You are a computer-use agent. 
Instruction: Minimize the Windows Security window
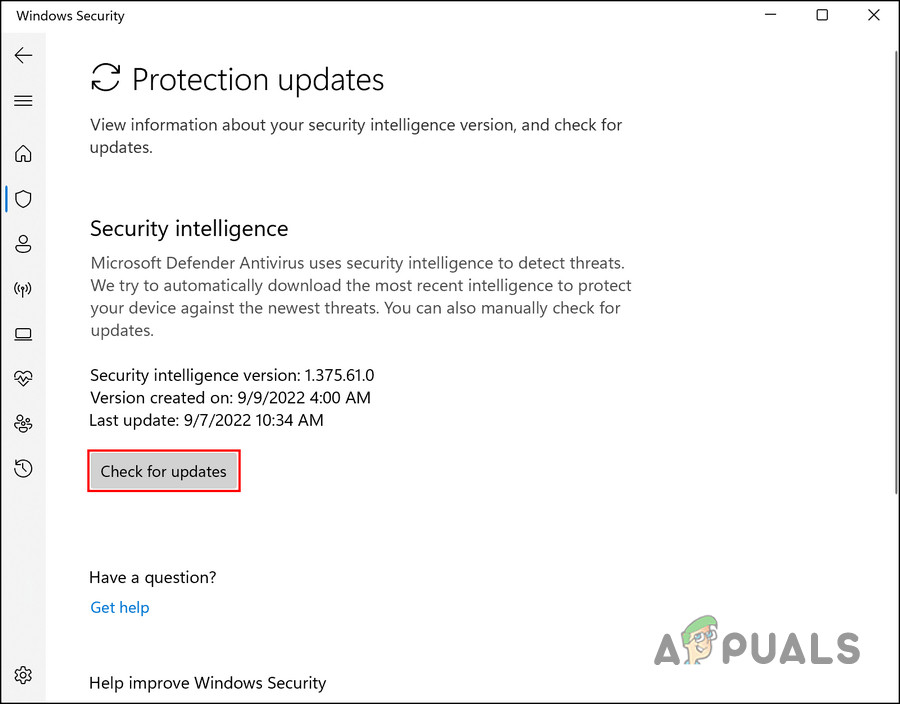[770, 15]
